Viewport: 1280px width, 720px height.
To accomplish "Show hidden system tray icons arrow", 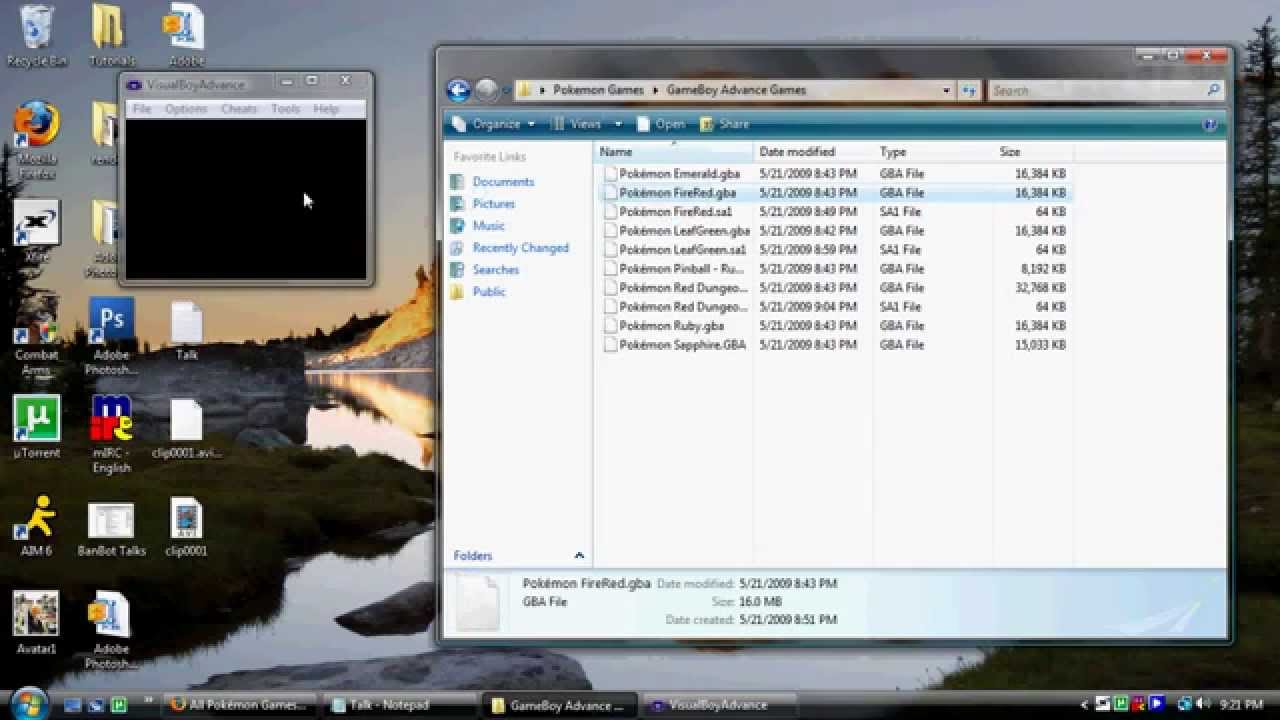I will click(x=1084, y=705).
